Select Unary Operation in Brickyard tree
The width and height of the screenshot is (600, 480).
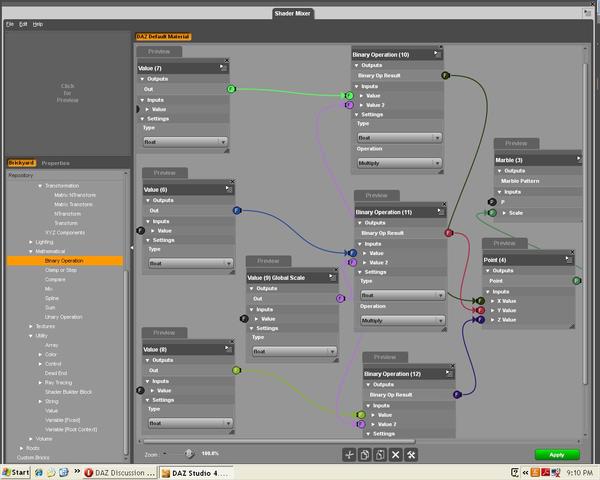point(64,317)
